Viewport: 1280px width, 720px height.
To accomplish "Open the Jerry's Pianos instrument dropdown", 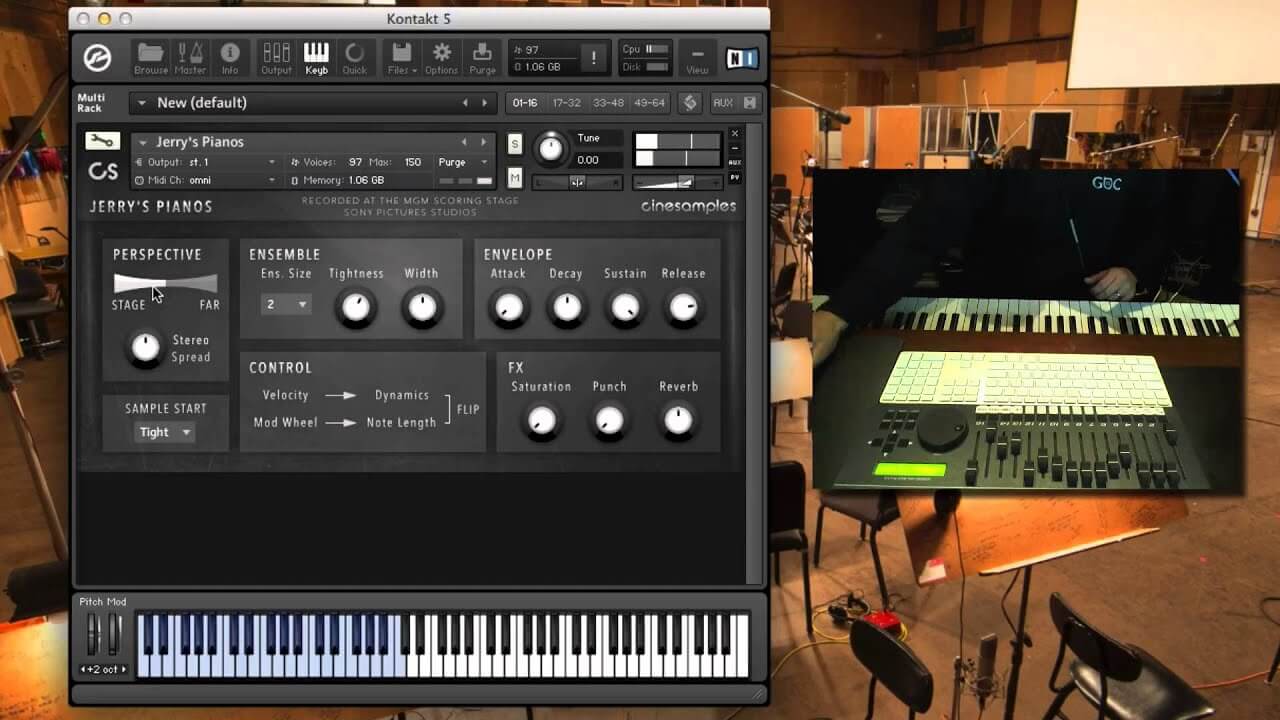I will tap(143, 142).
